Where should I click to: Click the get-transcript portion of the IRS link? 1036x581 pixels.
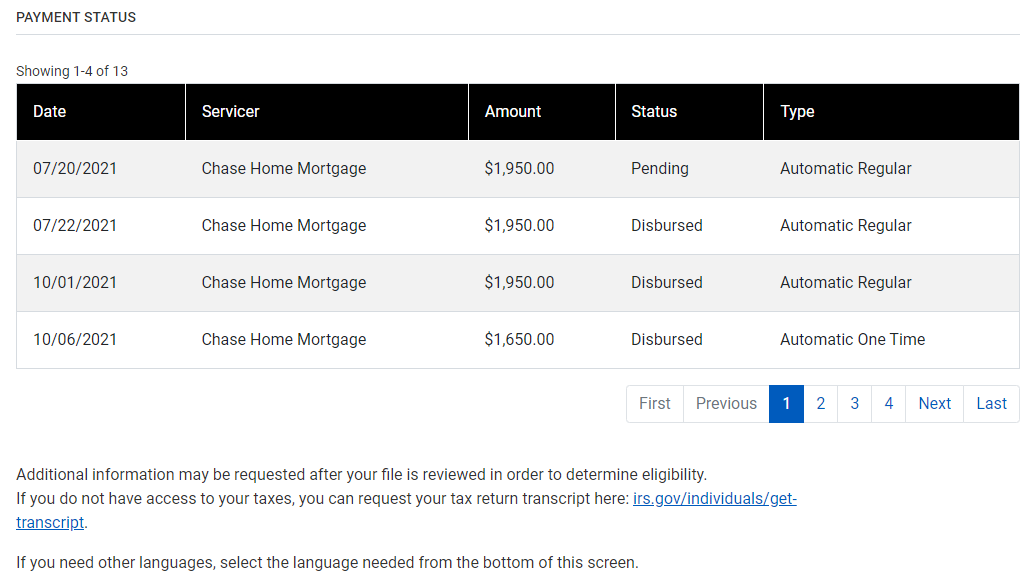point(45,522)
